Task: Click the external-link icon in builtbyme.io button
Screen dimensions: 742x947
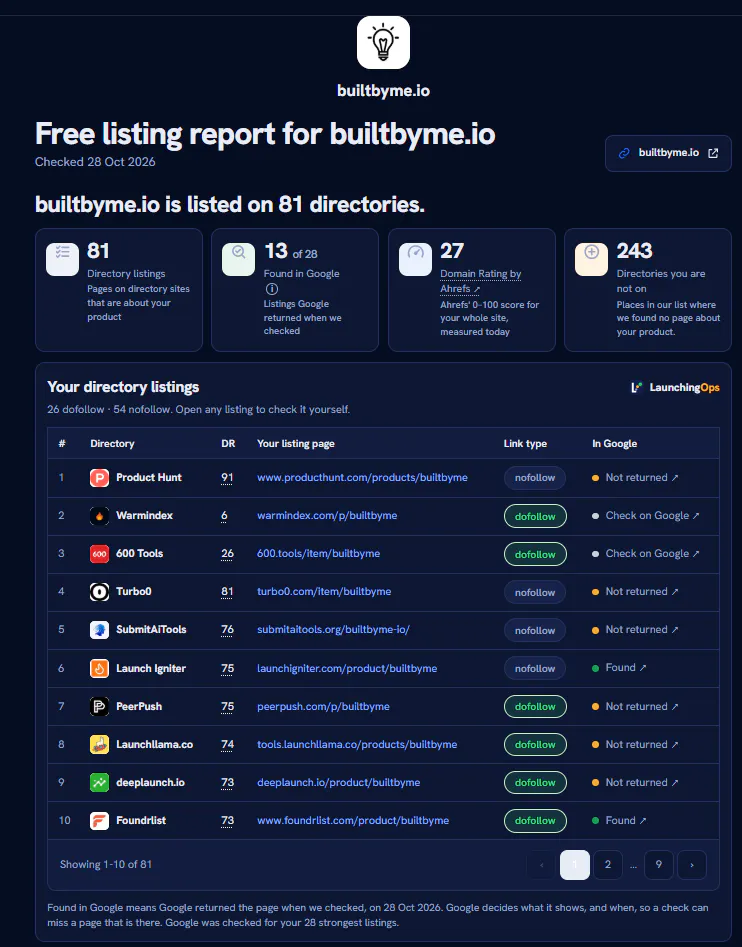Action: [x=713, y=153]
